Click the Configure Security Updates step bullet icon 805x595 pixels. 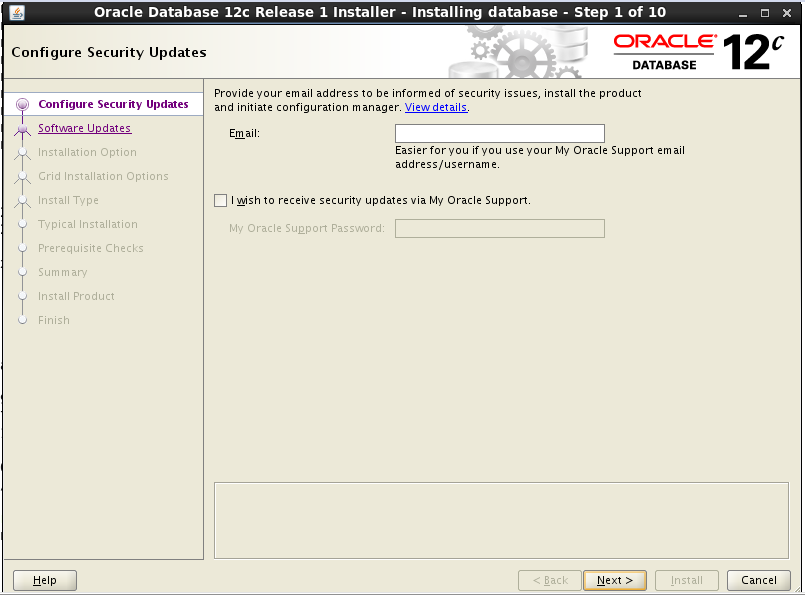click(22, 105)
